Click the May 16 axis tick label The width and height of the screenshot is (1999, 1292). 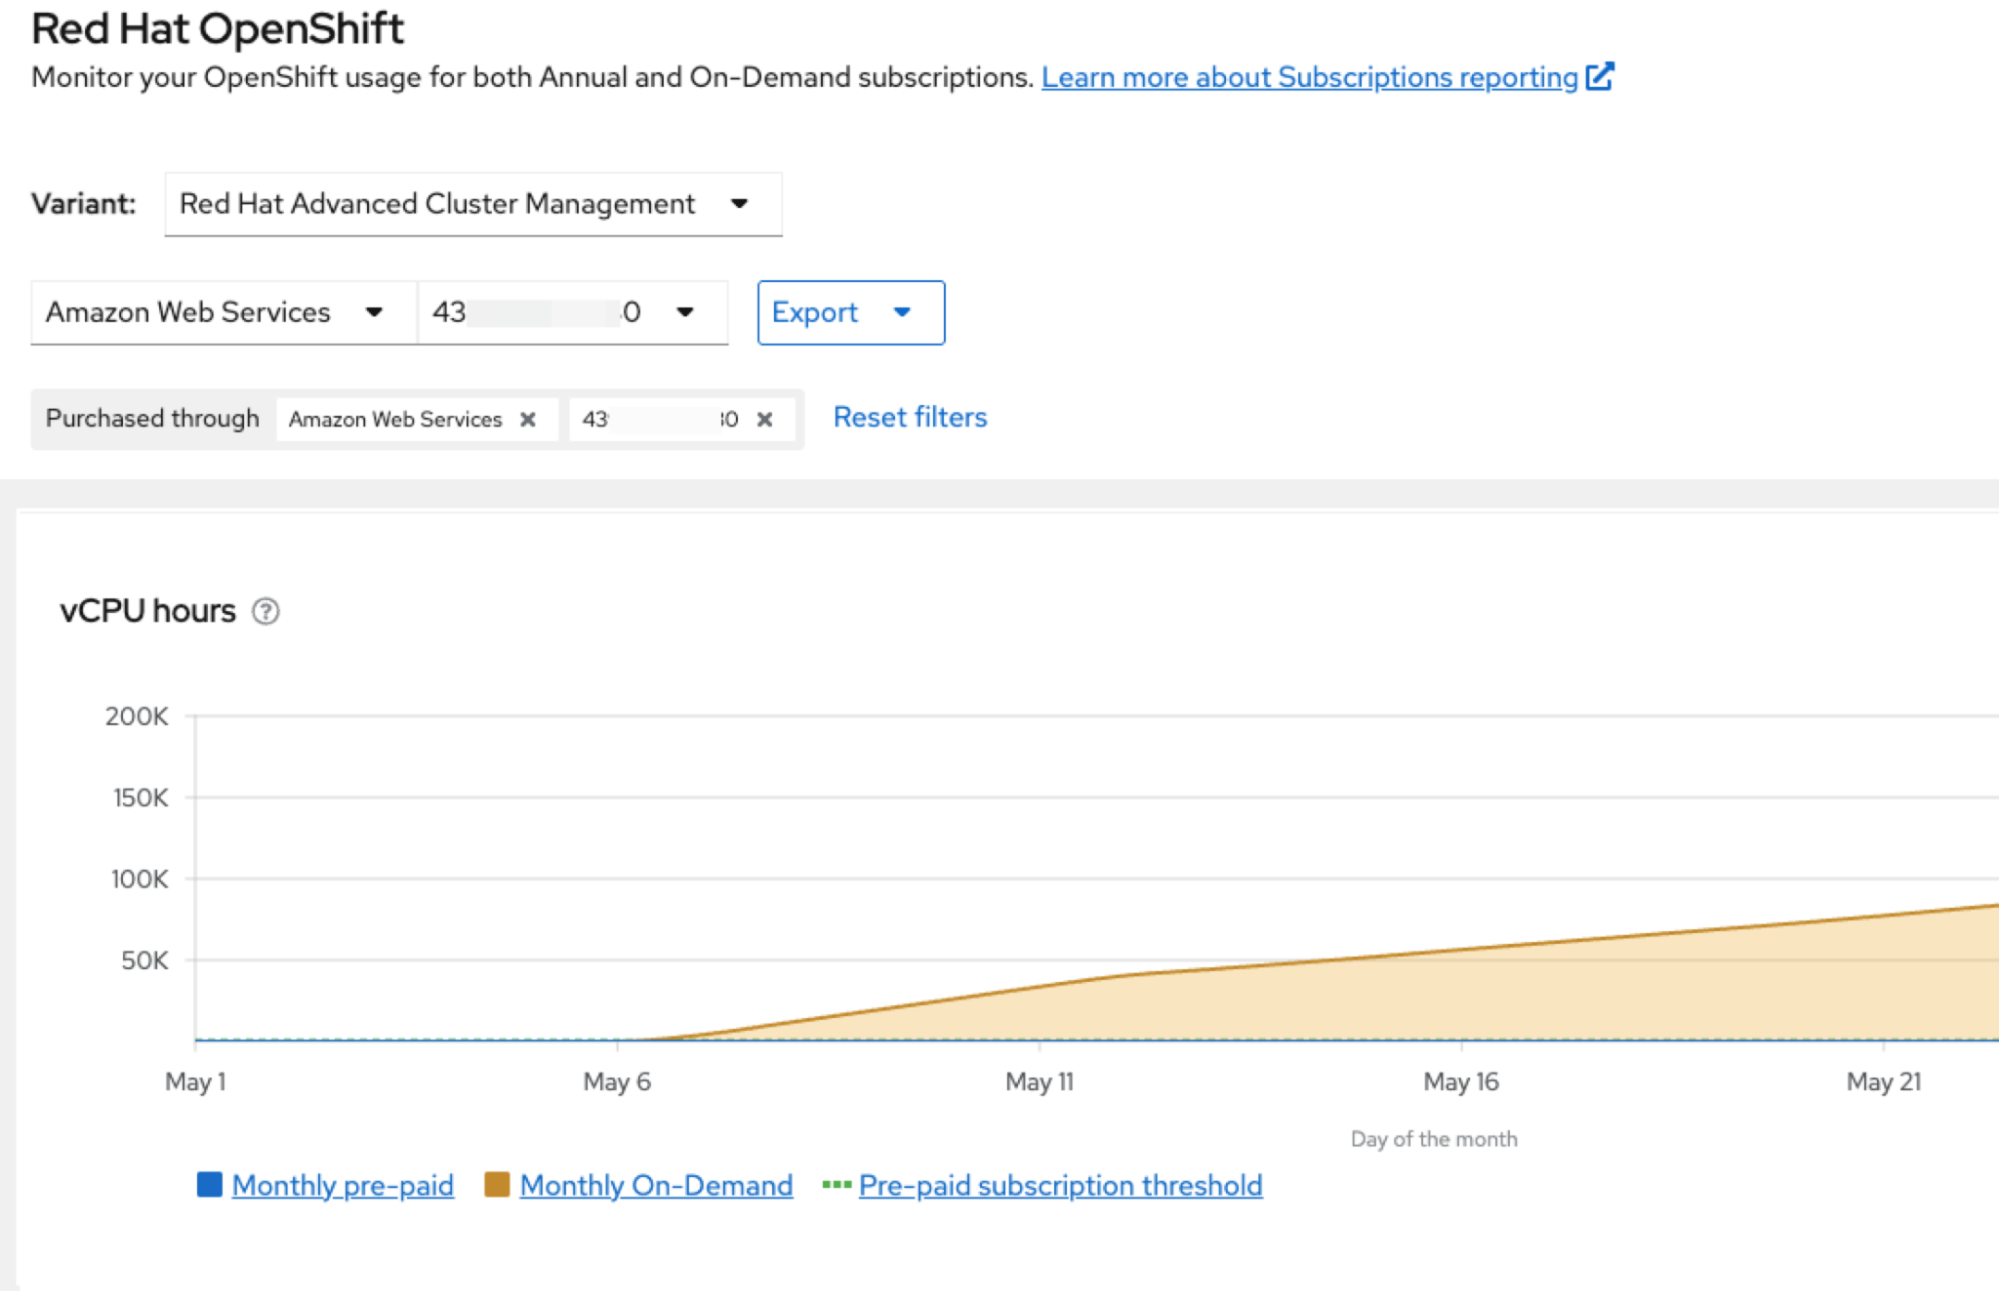click(1461, 1081)
